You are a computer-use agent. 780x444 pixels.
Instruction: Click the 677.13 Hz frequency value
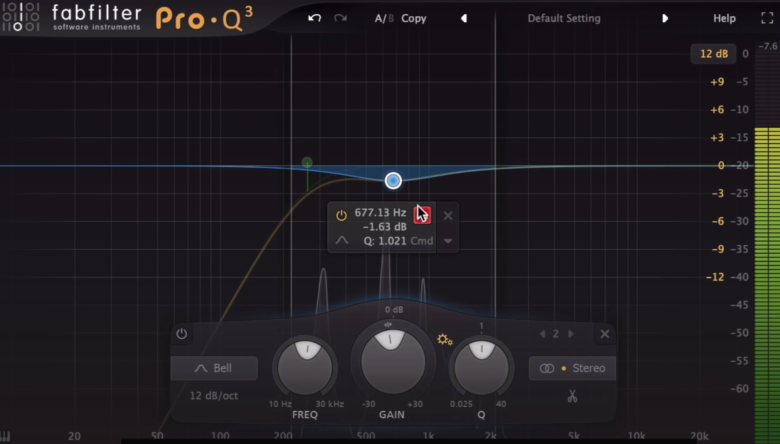pos(380,213)
